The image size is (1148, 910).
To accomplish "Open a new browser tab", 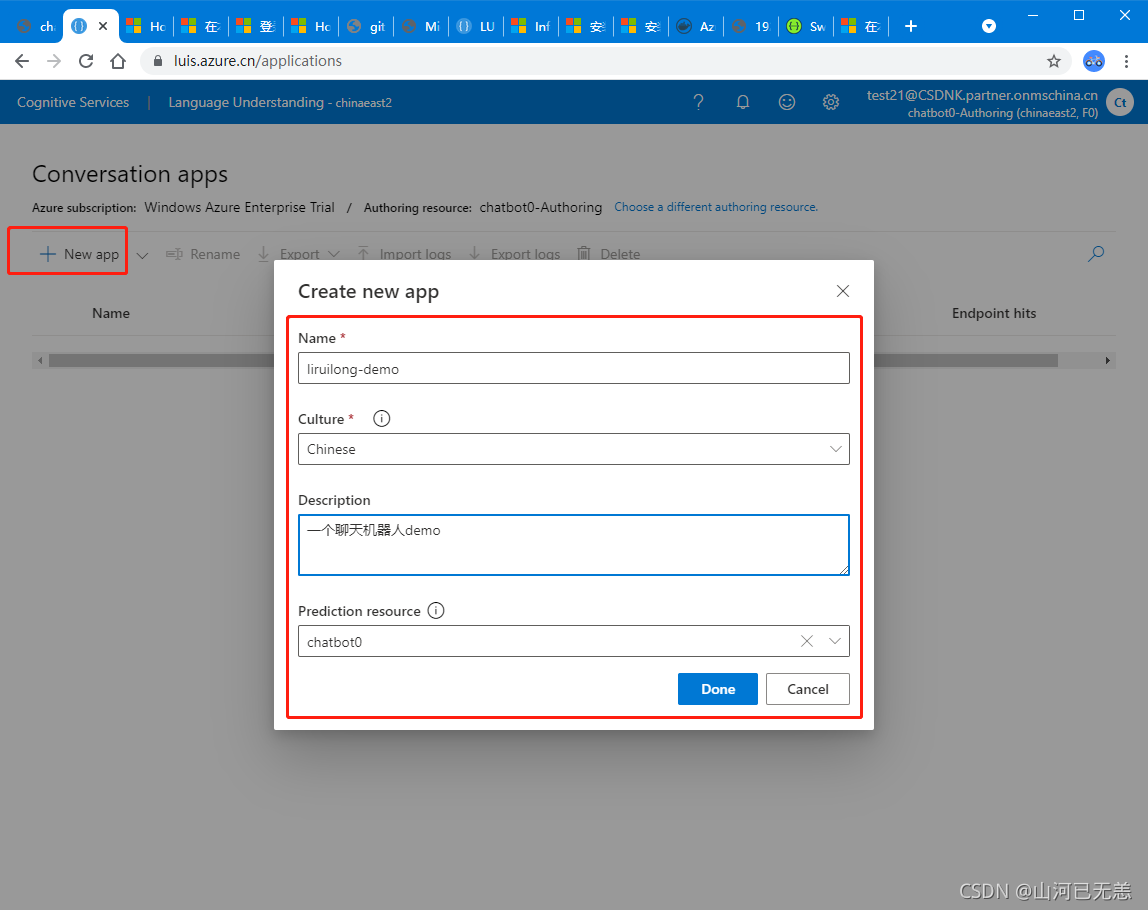I will coord(911,26).
